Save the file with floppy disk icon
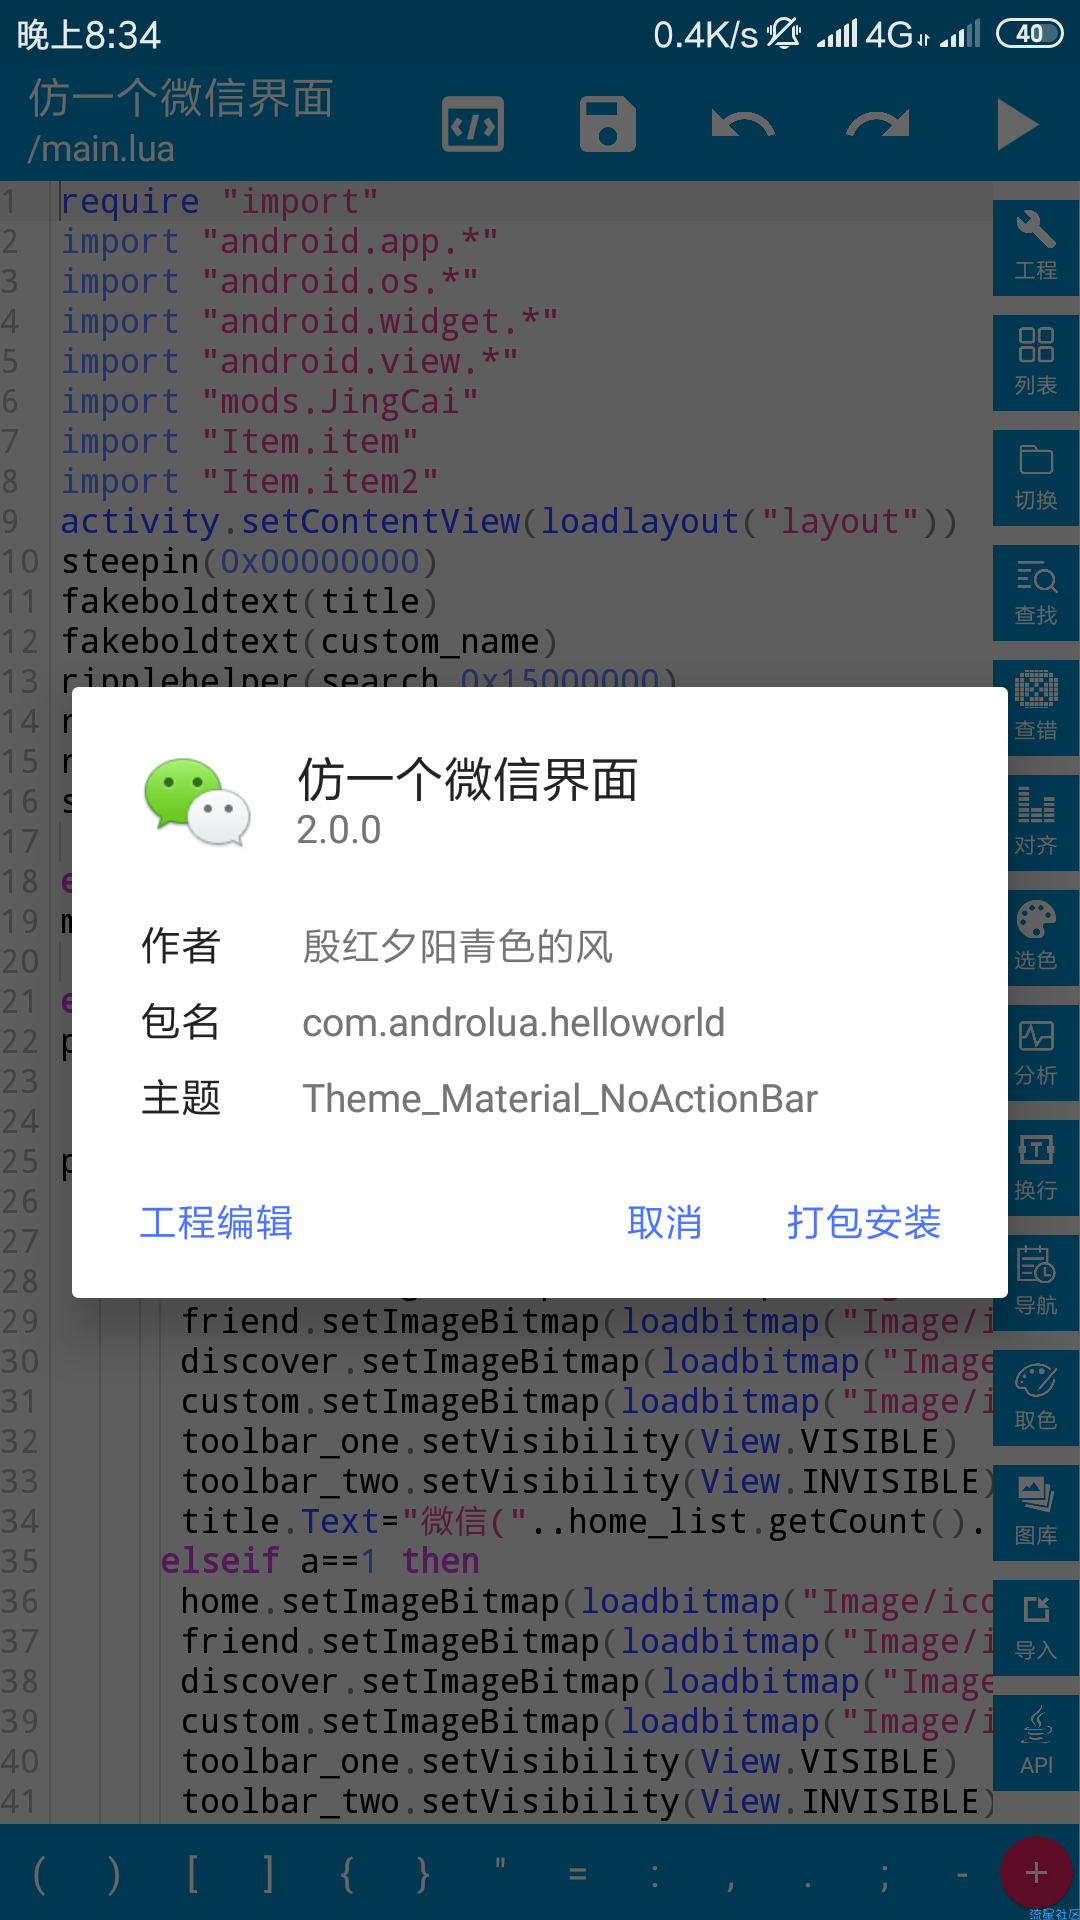The width and height of the screenshot is (1080, 1920). (x=608, y=125)
